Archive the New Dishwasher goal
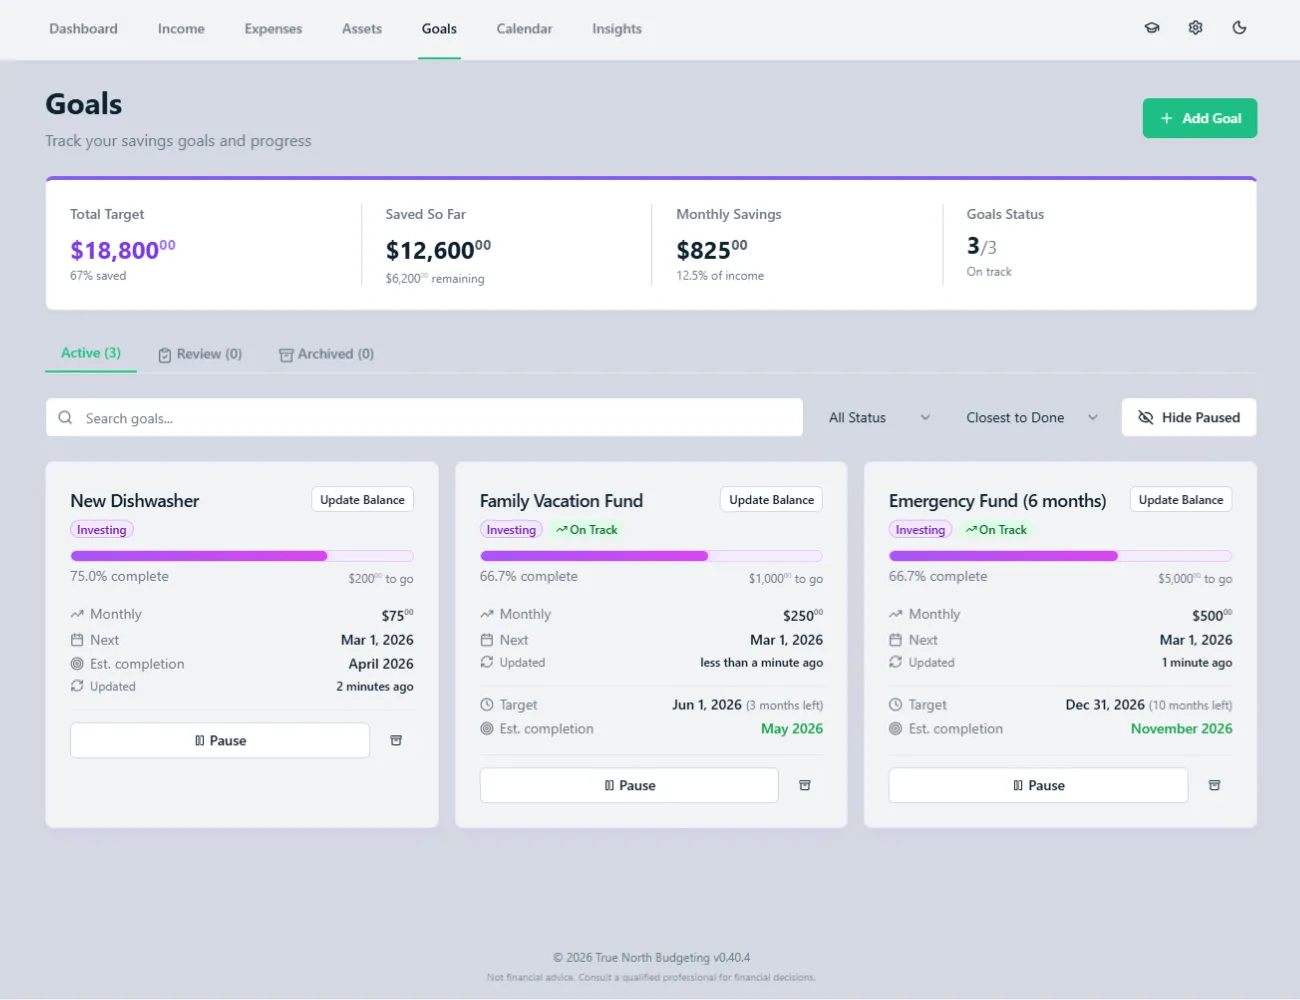Screen dimensions: 1300x1000 click(x=396, y=740)
